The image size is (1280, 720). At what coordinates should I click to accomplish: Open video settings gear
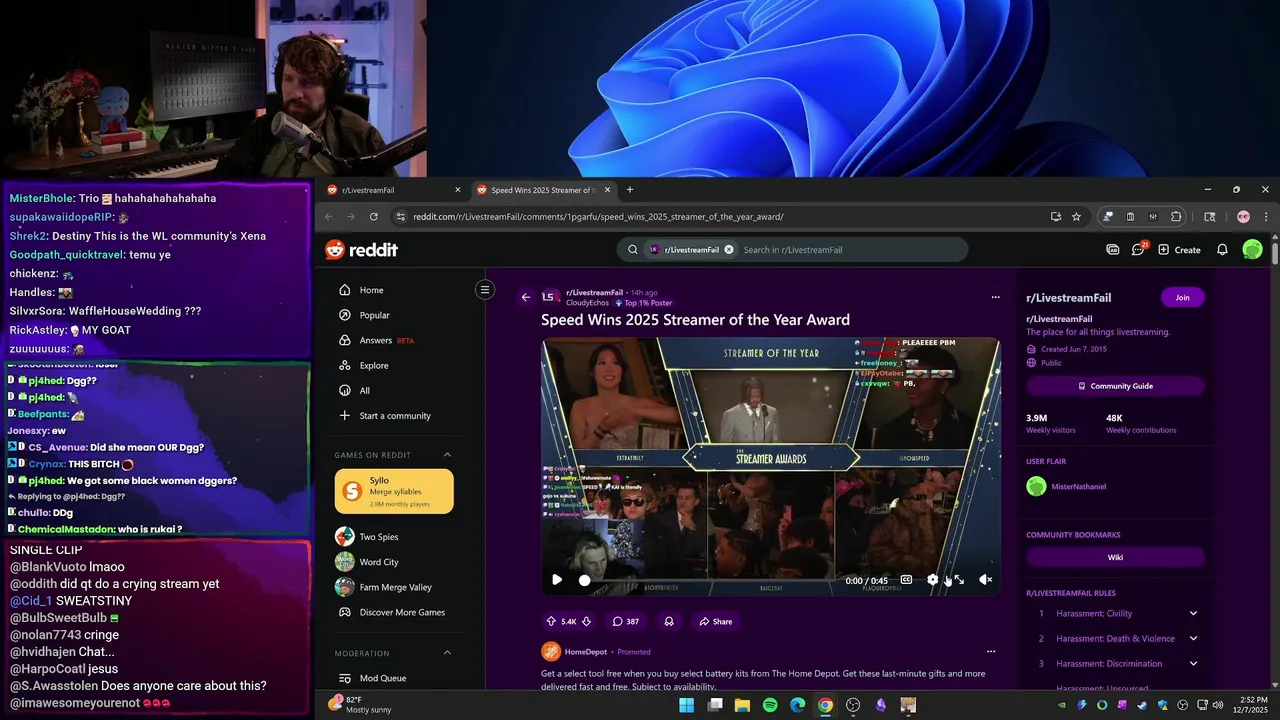pos(933,580)
